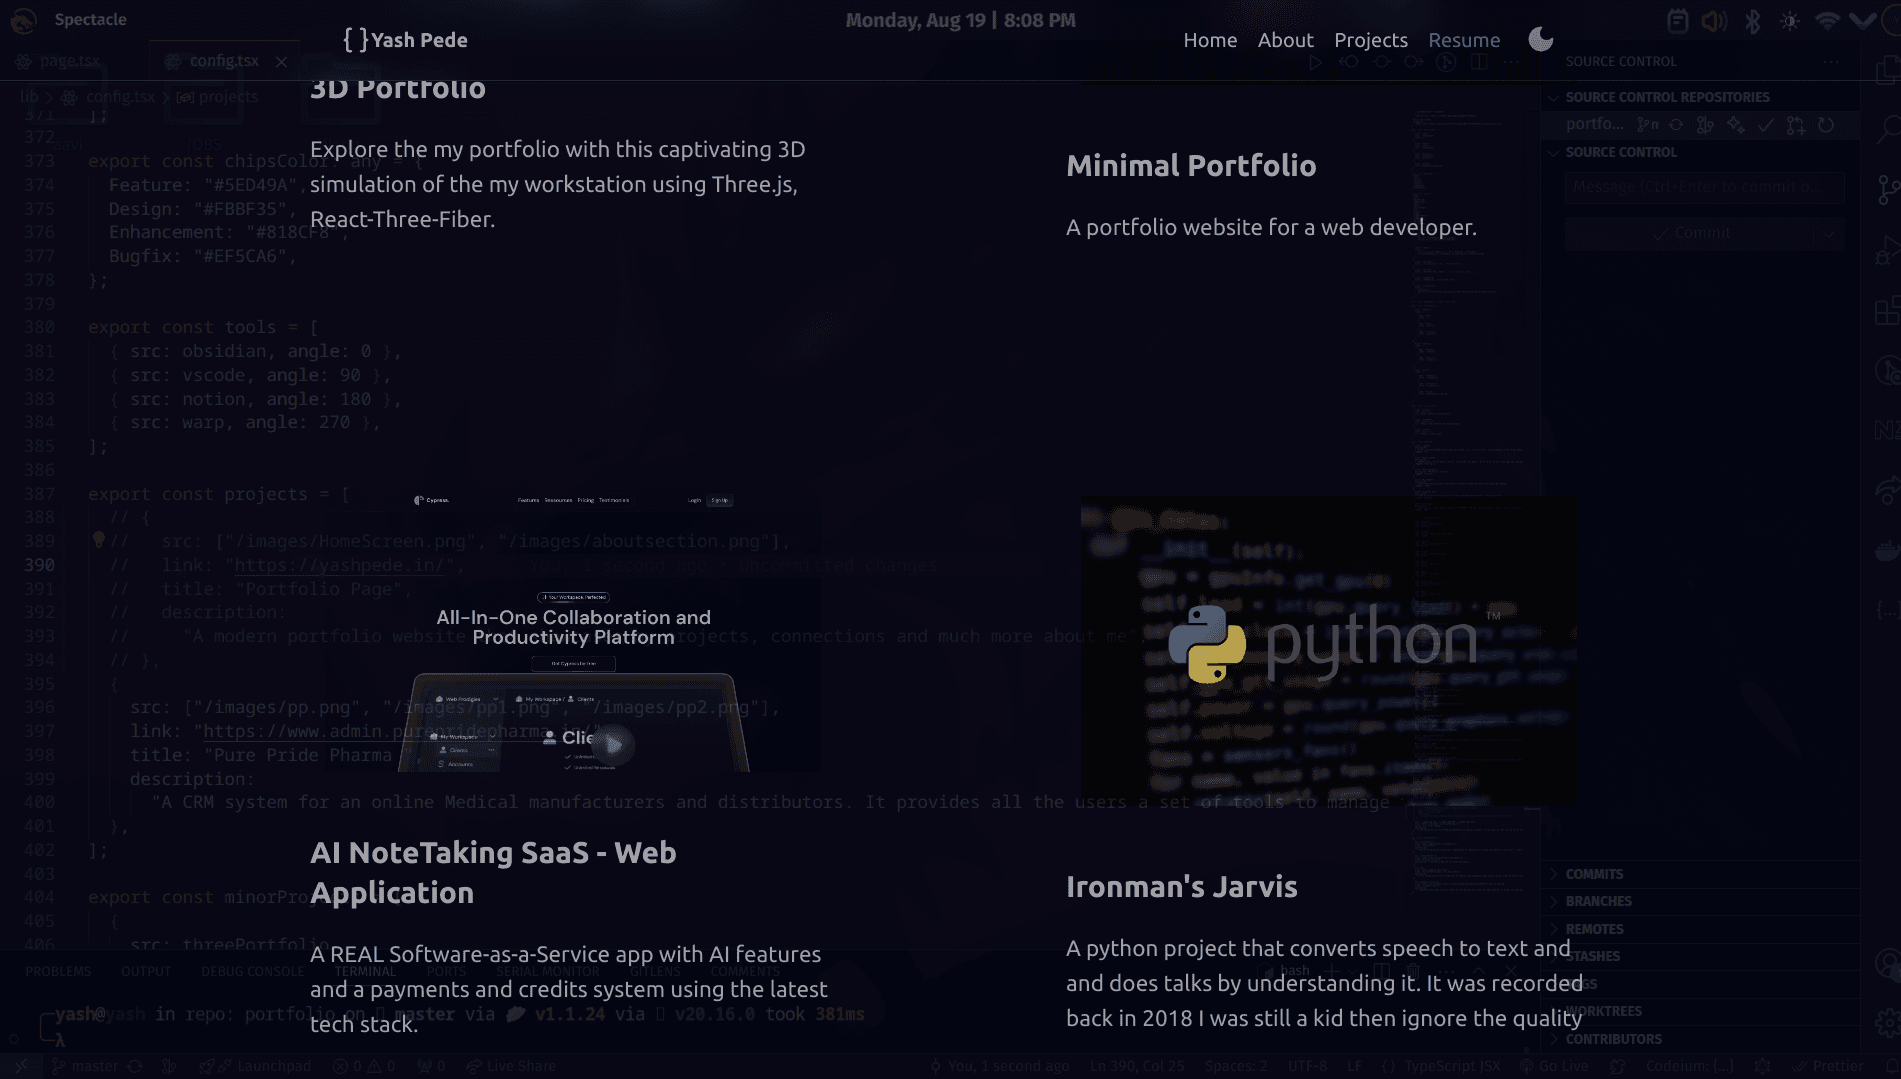The width and height of the screenshot is (1901, 1079).
Task: Play the AI NoteTaking SaaS preview video
Action: (x=614, y=745)
